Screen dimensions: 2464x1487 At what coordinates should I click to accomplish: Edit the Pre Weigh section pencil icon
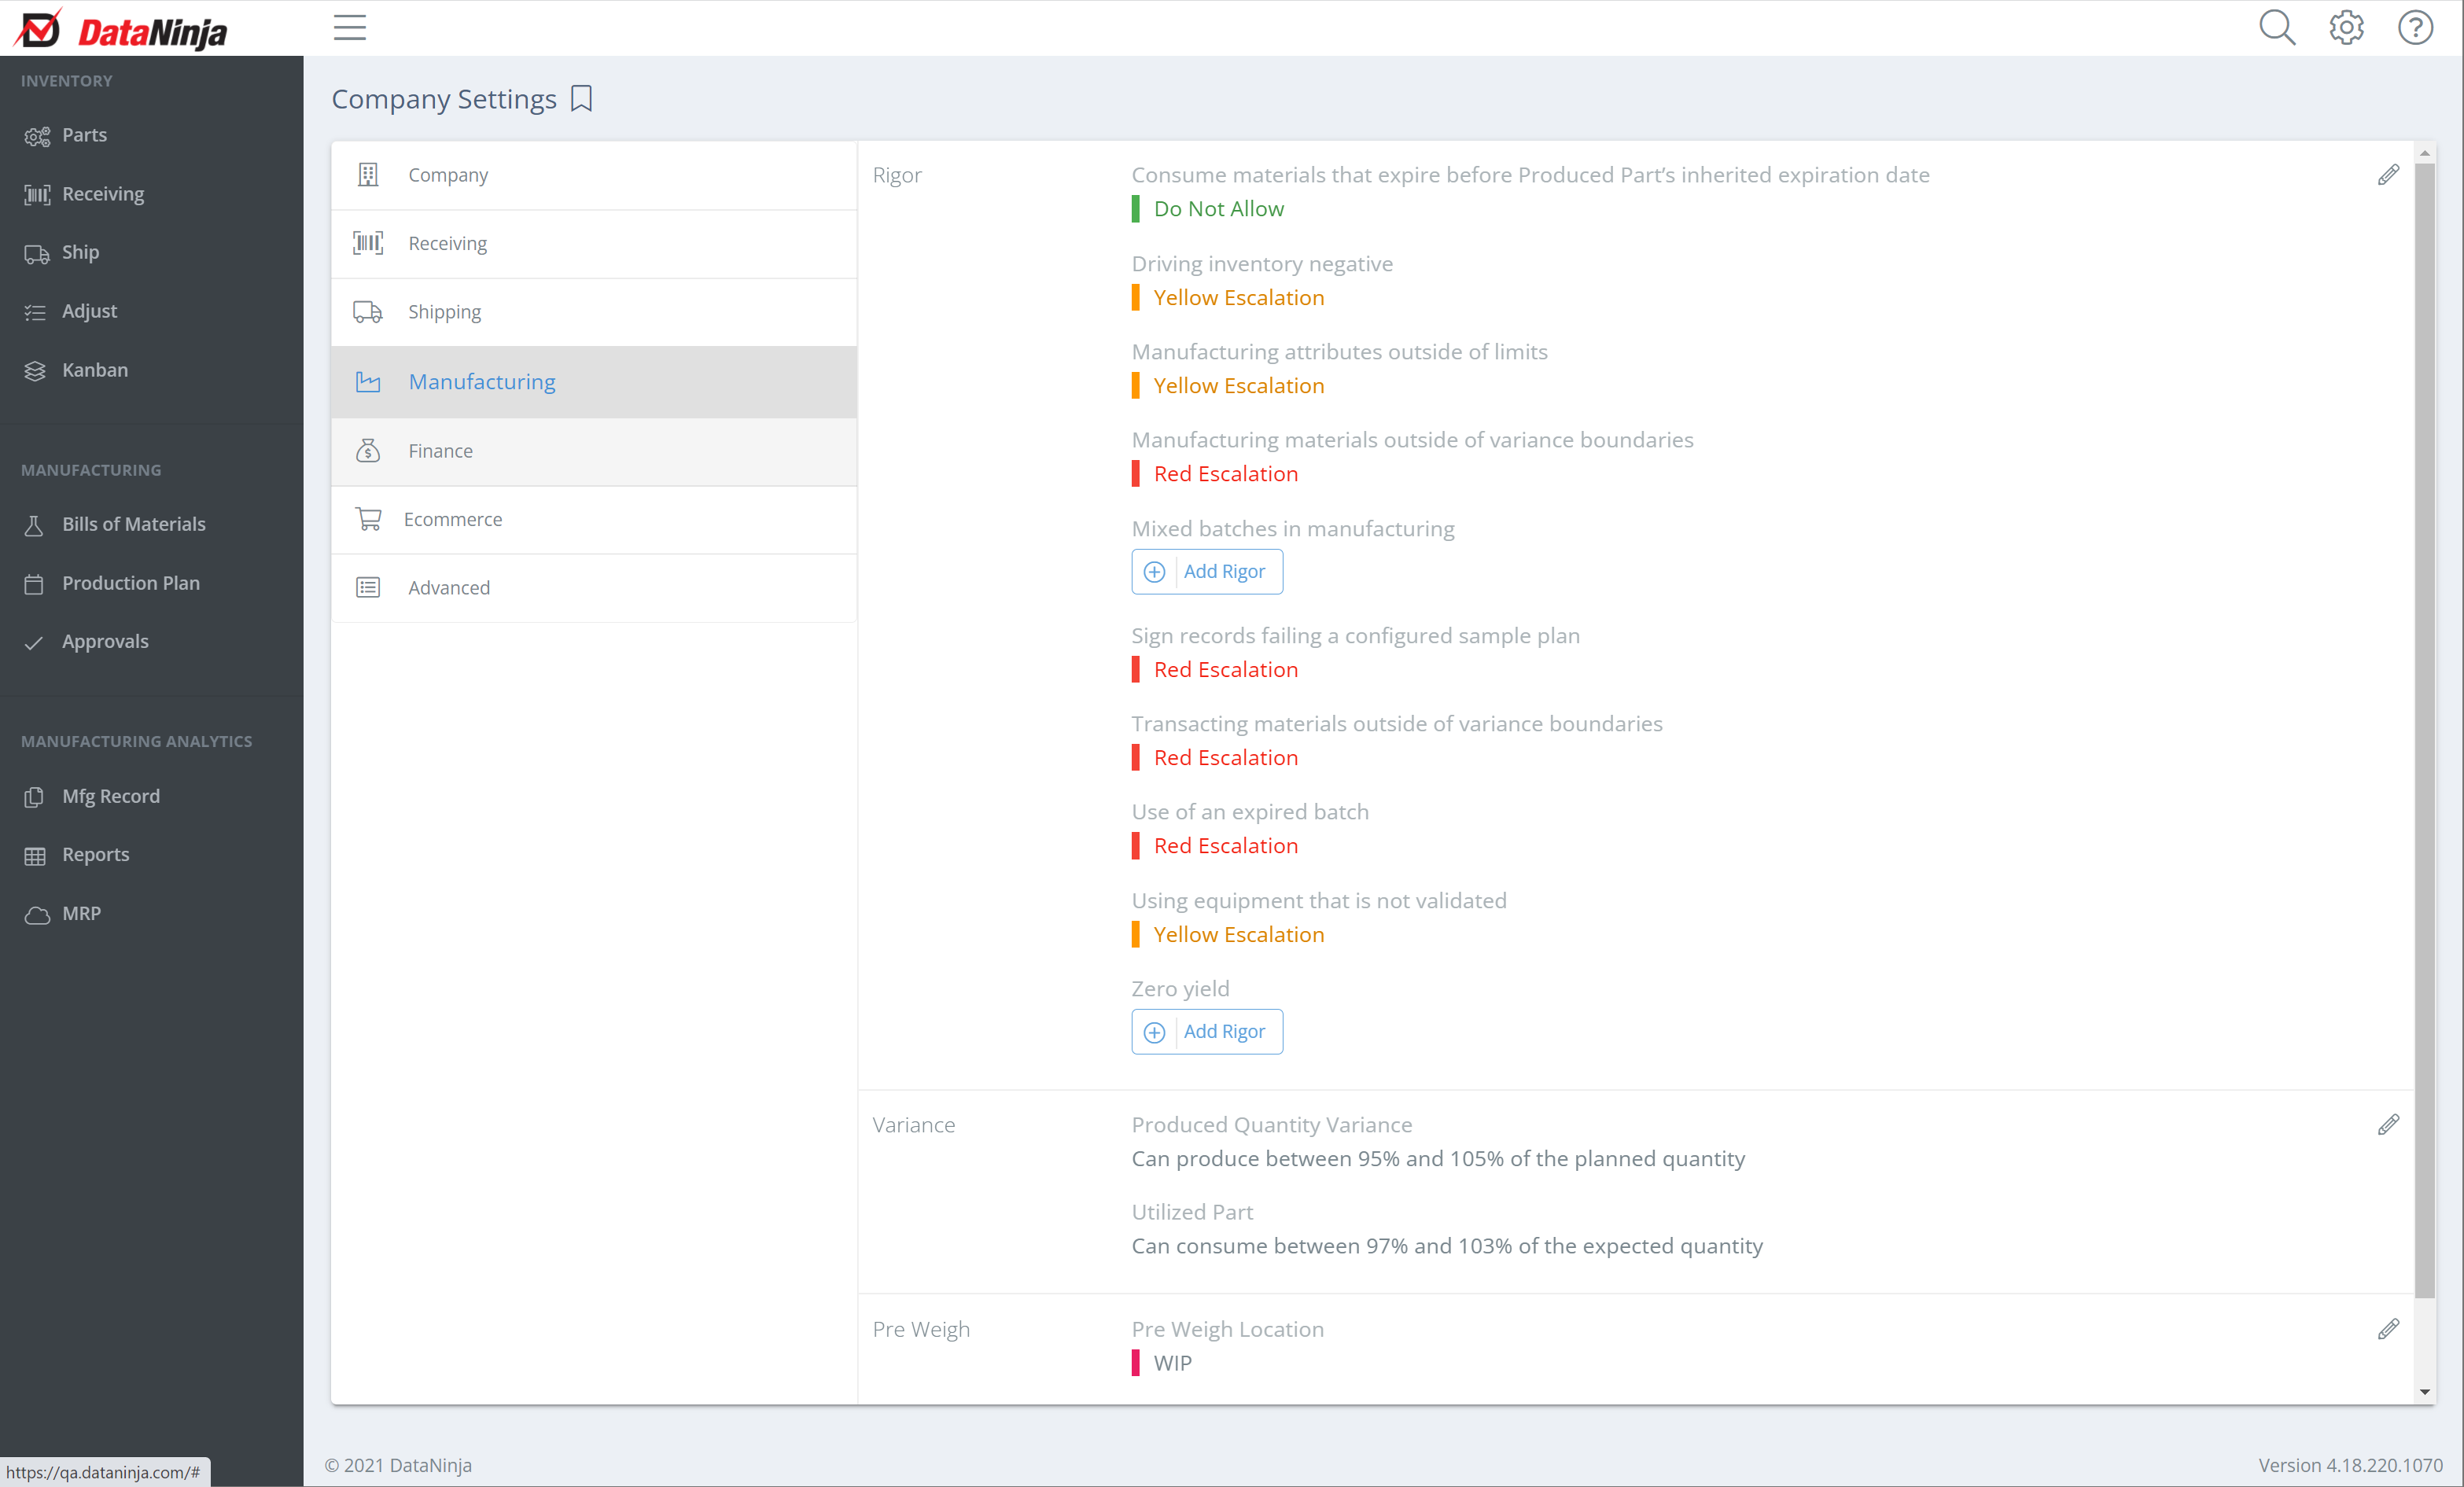[2388, 1329]
